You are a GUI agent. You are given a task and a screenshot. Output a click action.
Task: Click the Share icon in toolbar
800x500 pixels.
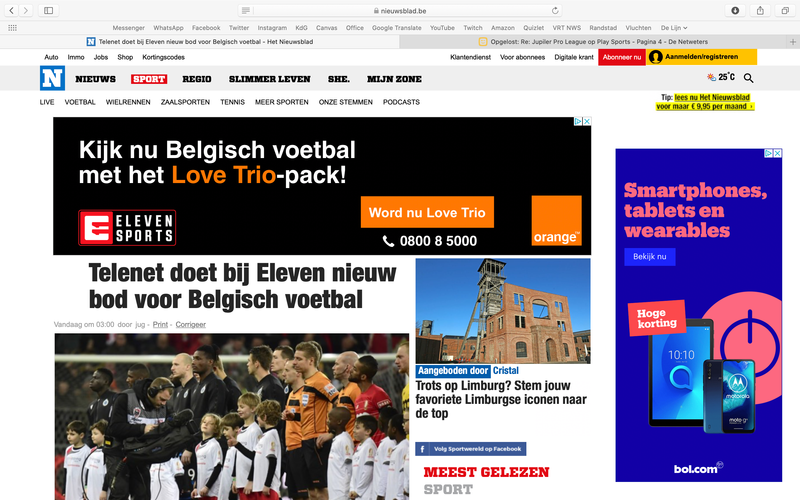coord(760,10)
